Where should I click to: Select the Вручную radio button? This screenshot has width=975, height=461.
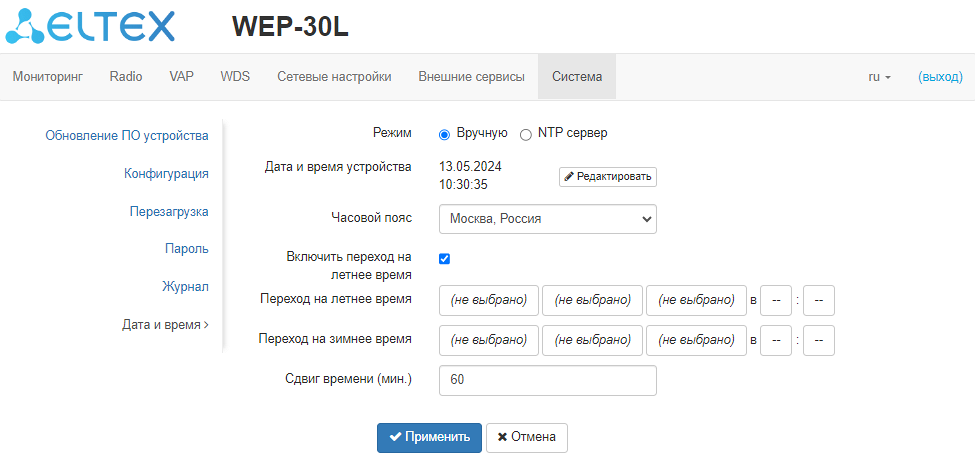click(445, 133)
